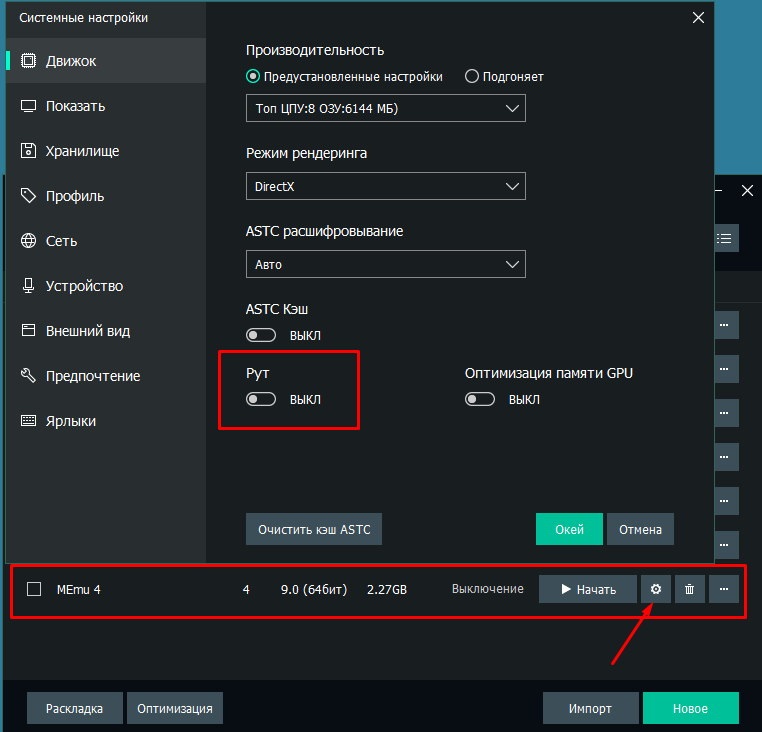Click the Сеть globe icon

click(28, 241)
